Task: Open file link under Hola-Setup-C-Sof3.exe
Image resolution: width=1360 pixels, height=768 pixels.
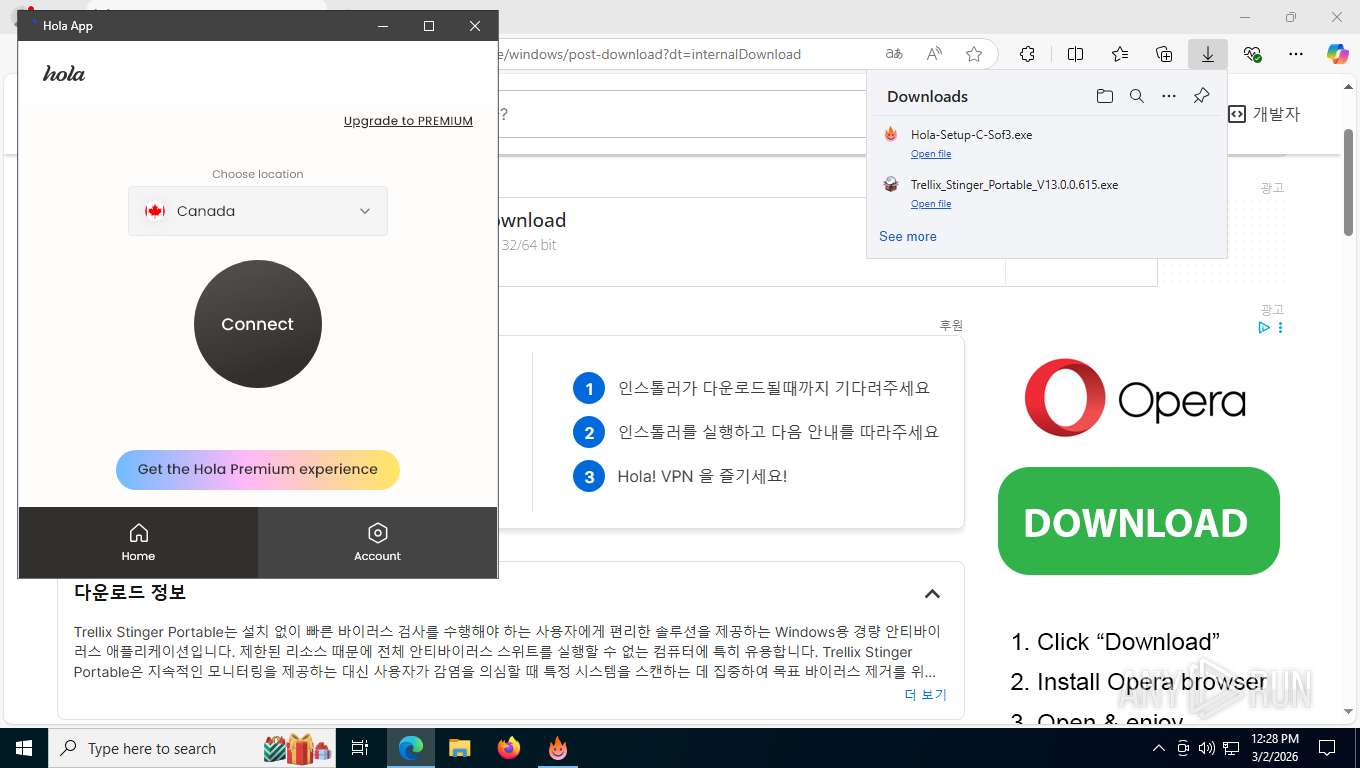Action: [930, 154]
